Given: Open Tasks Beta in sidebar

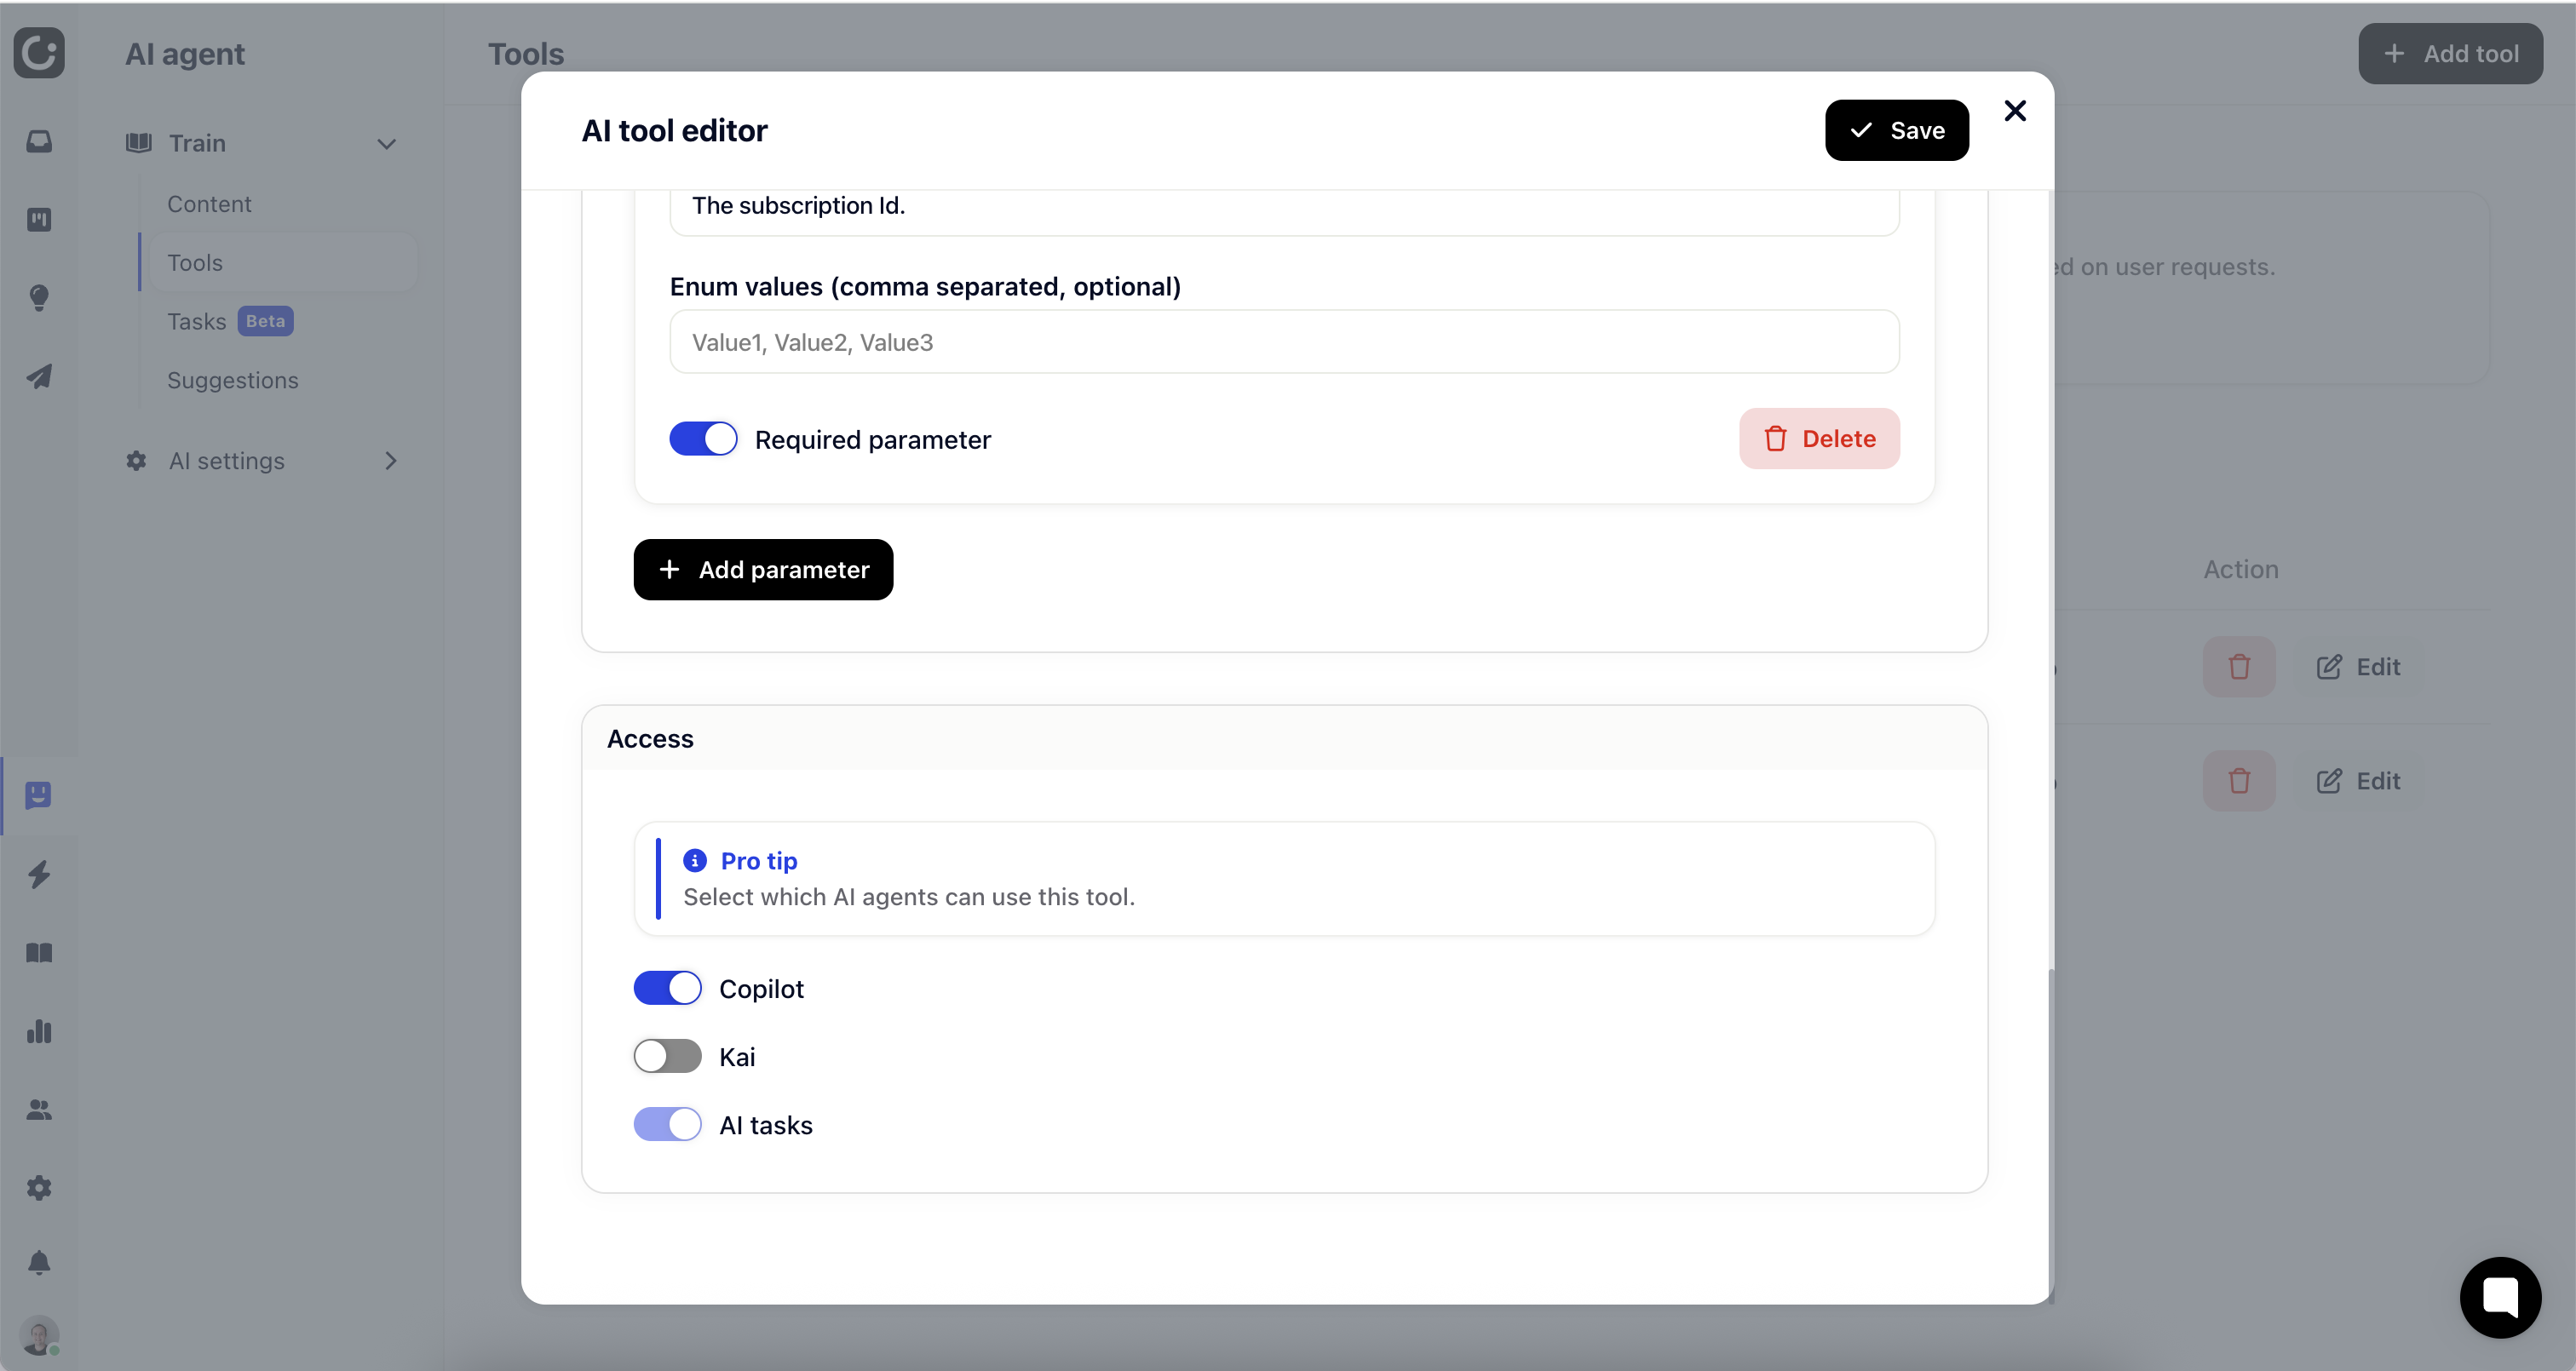Looking at the screenshot, I should (x=230, y=321).
